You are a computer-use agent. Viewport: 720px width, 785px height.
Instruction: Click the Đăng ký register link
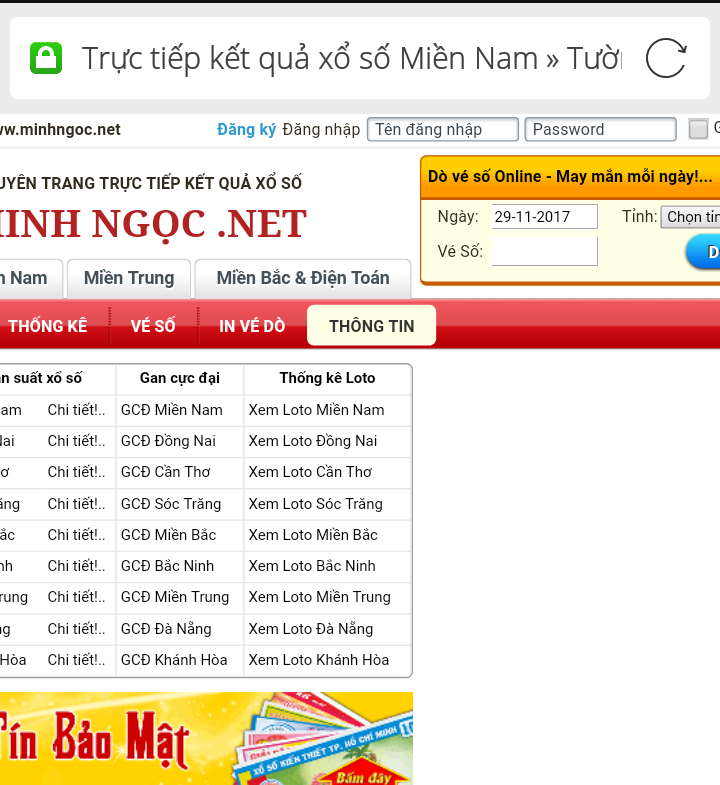tap(246, 129)
